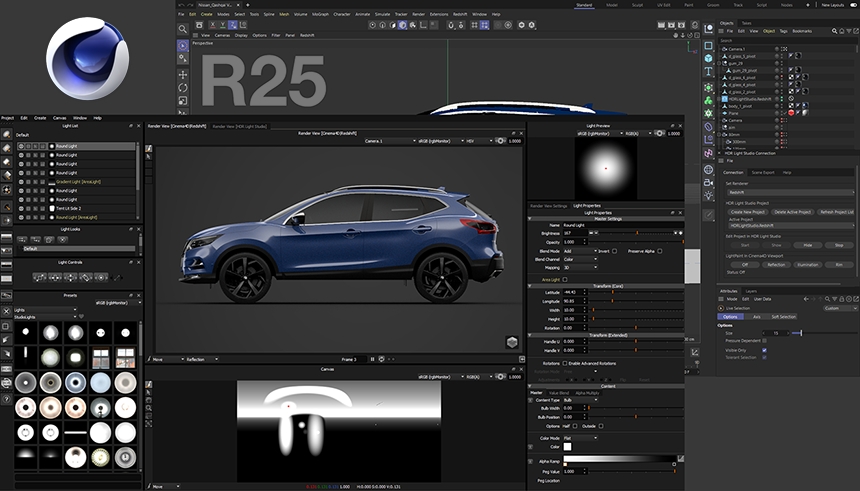The height and width of the screenshot is (491, 860).
Task: Click the search icon in Attributes panel
Action: (827, 299)
